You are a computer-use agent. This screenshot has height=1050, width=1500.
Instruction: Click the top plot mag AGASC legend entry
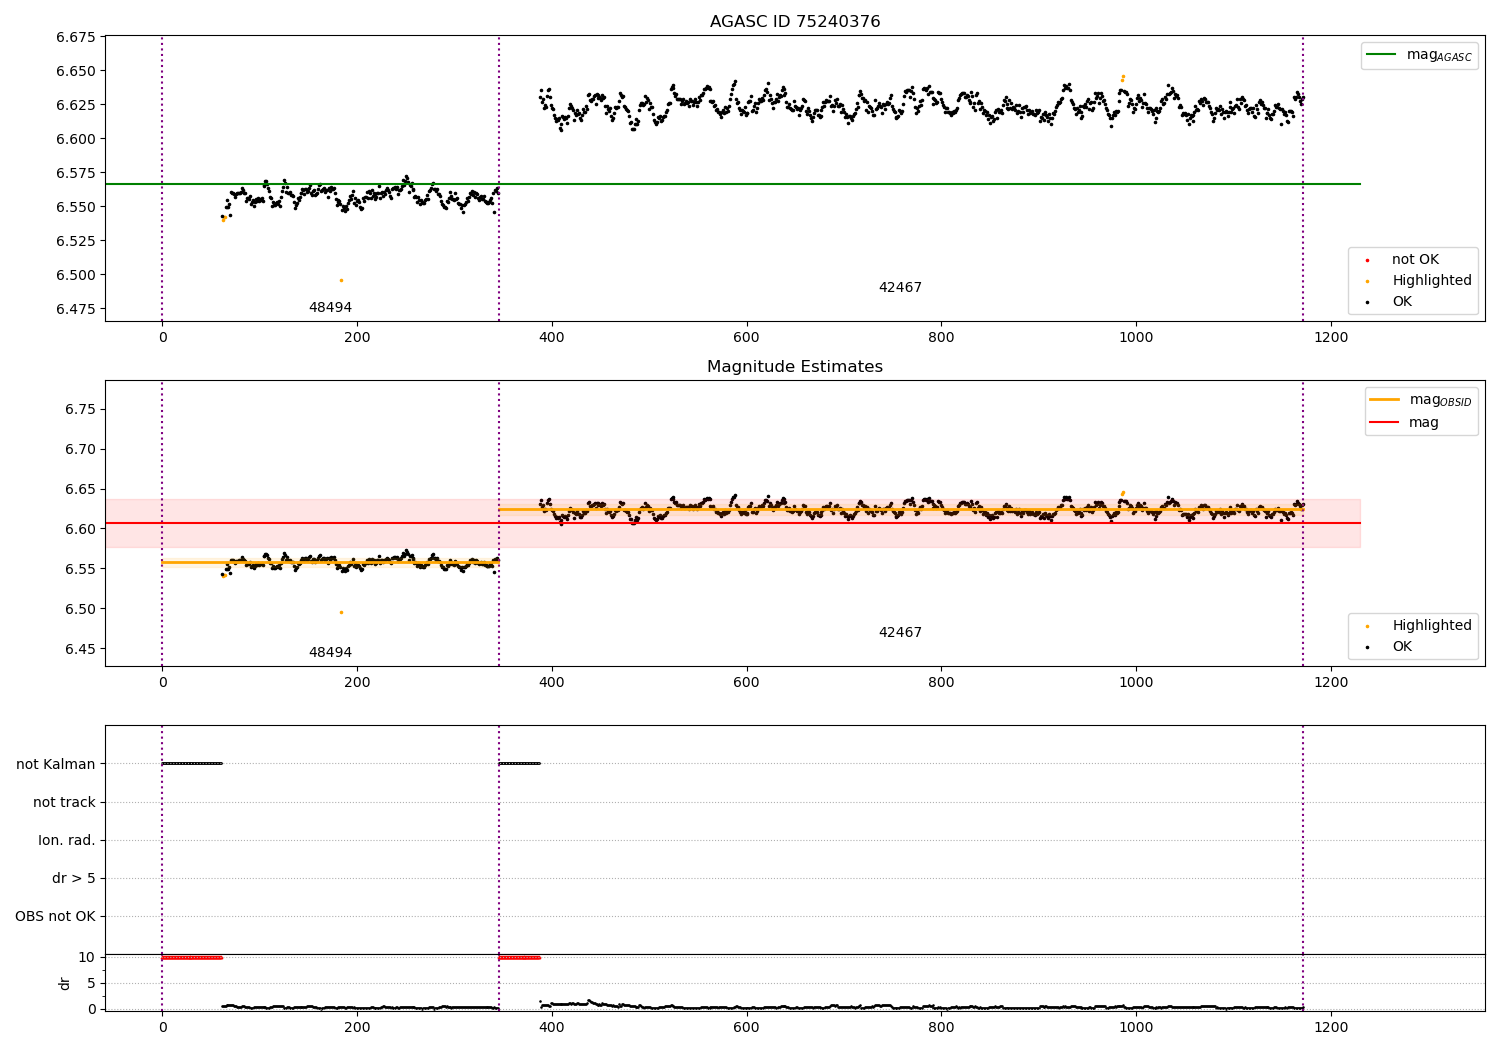click(x=1420, y=55)
